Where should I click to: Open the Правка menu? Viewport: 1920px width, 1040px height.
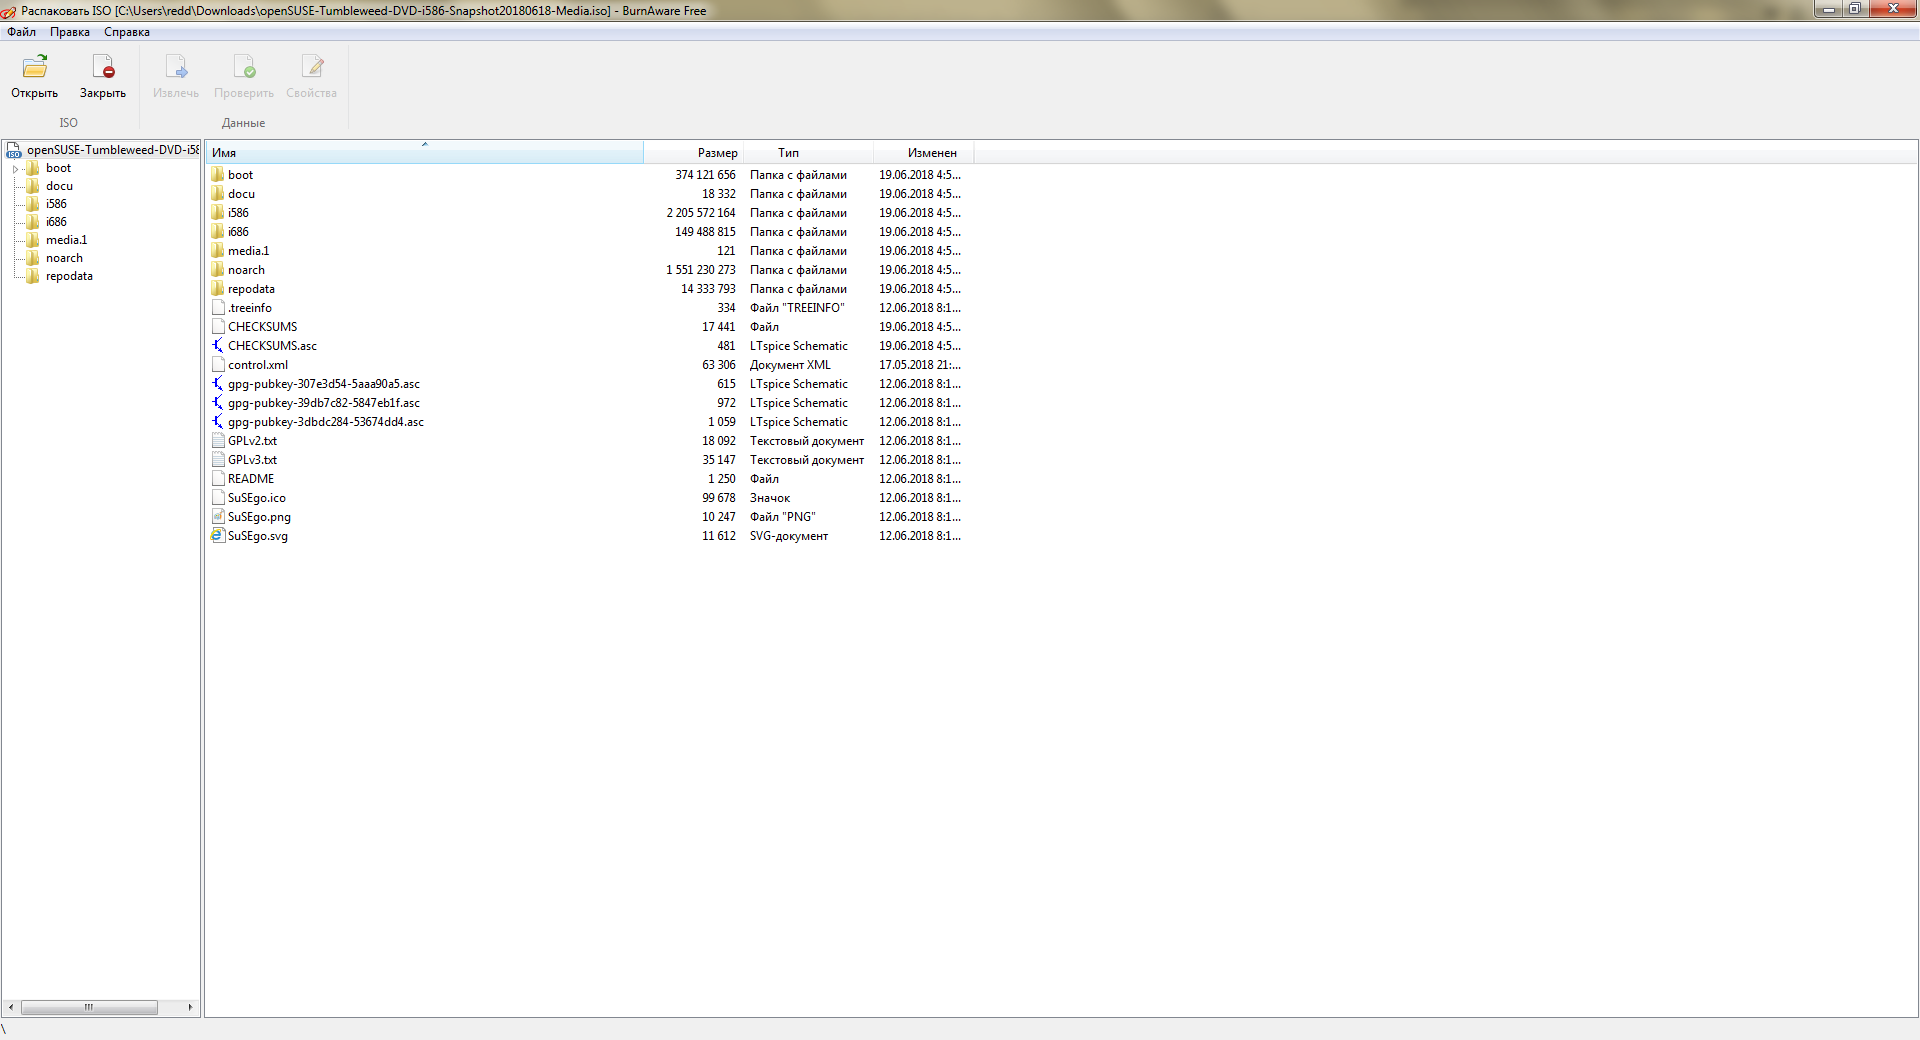coord(70,32)
